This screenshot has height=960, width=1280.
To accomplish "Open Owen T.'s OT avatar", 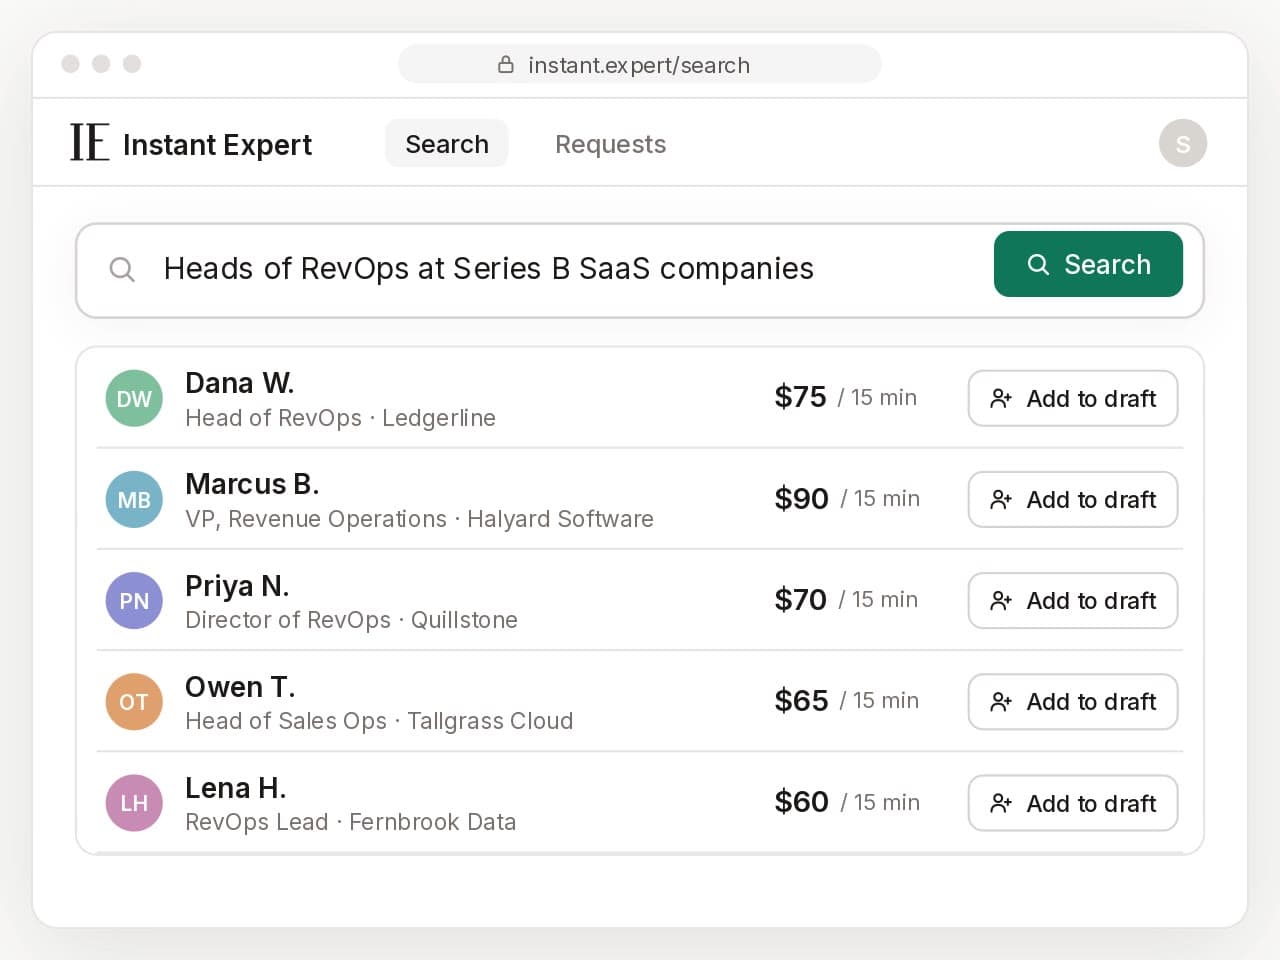I will (134, 702).
